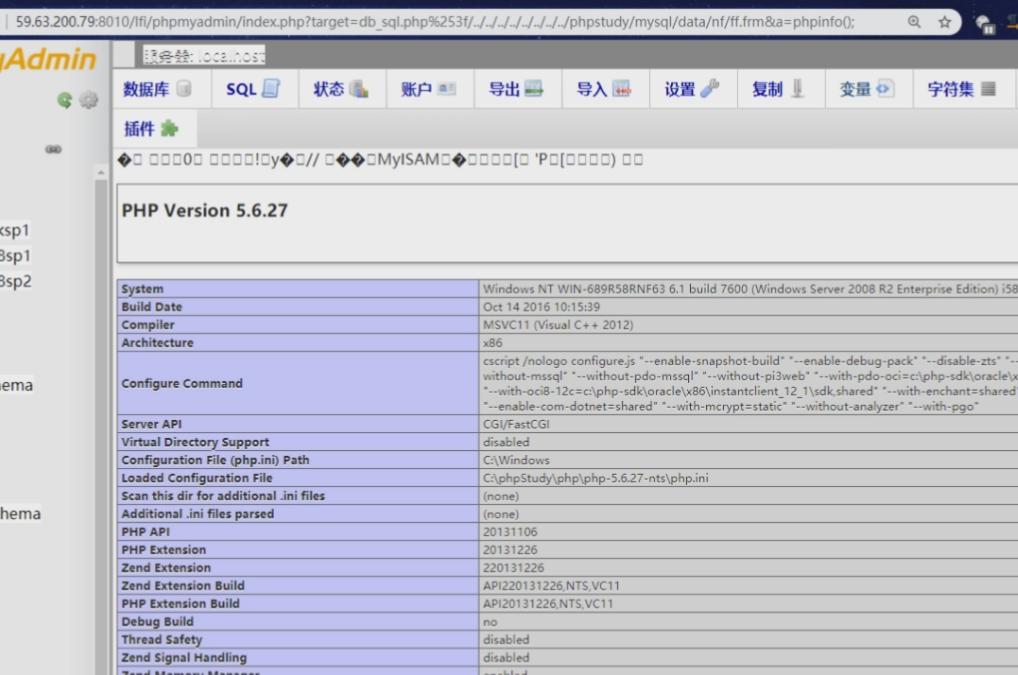
Task: Select the 8sp2 database in sidebar
Action: [16, 281]
